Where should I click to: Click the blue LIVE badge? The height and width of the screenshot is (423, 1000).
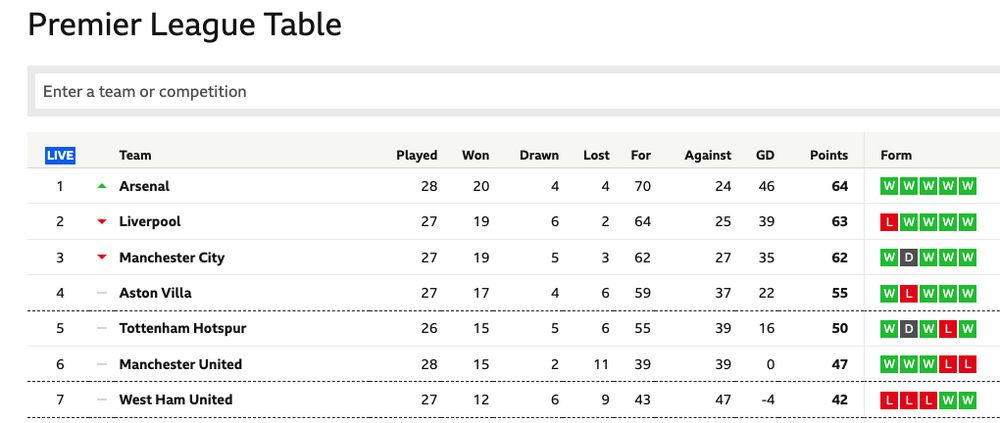coord(60,155)
